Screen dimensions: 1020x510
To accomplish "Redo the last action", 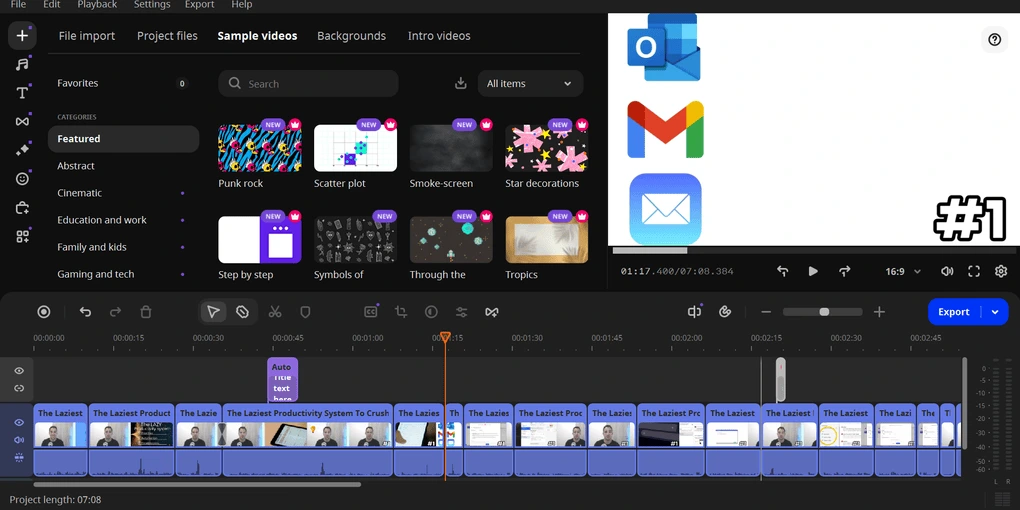I will coord(115,312).
